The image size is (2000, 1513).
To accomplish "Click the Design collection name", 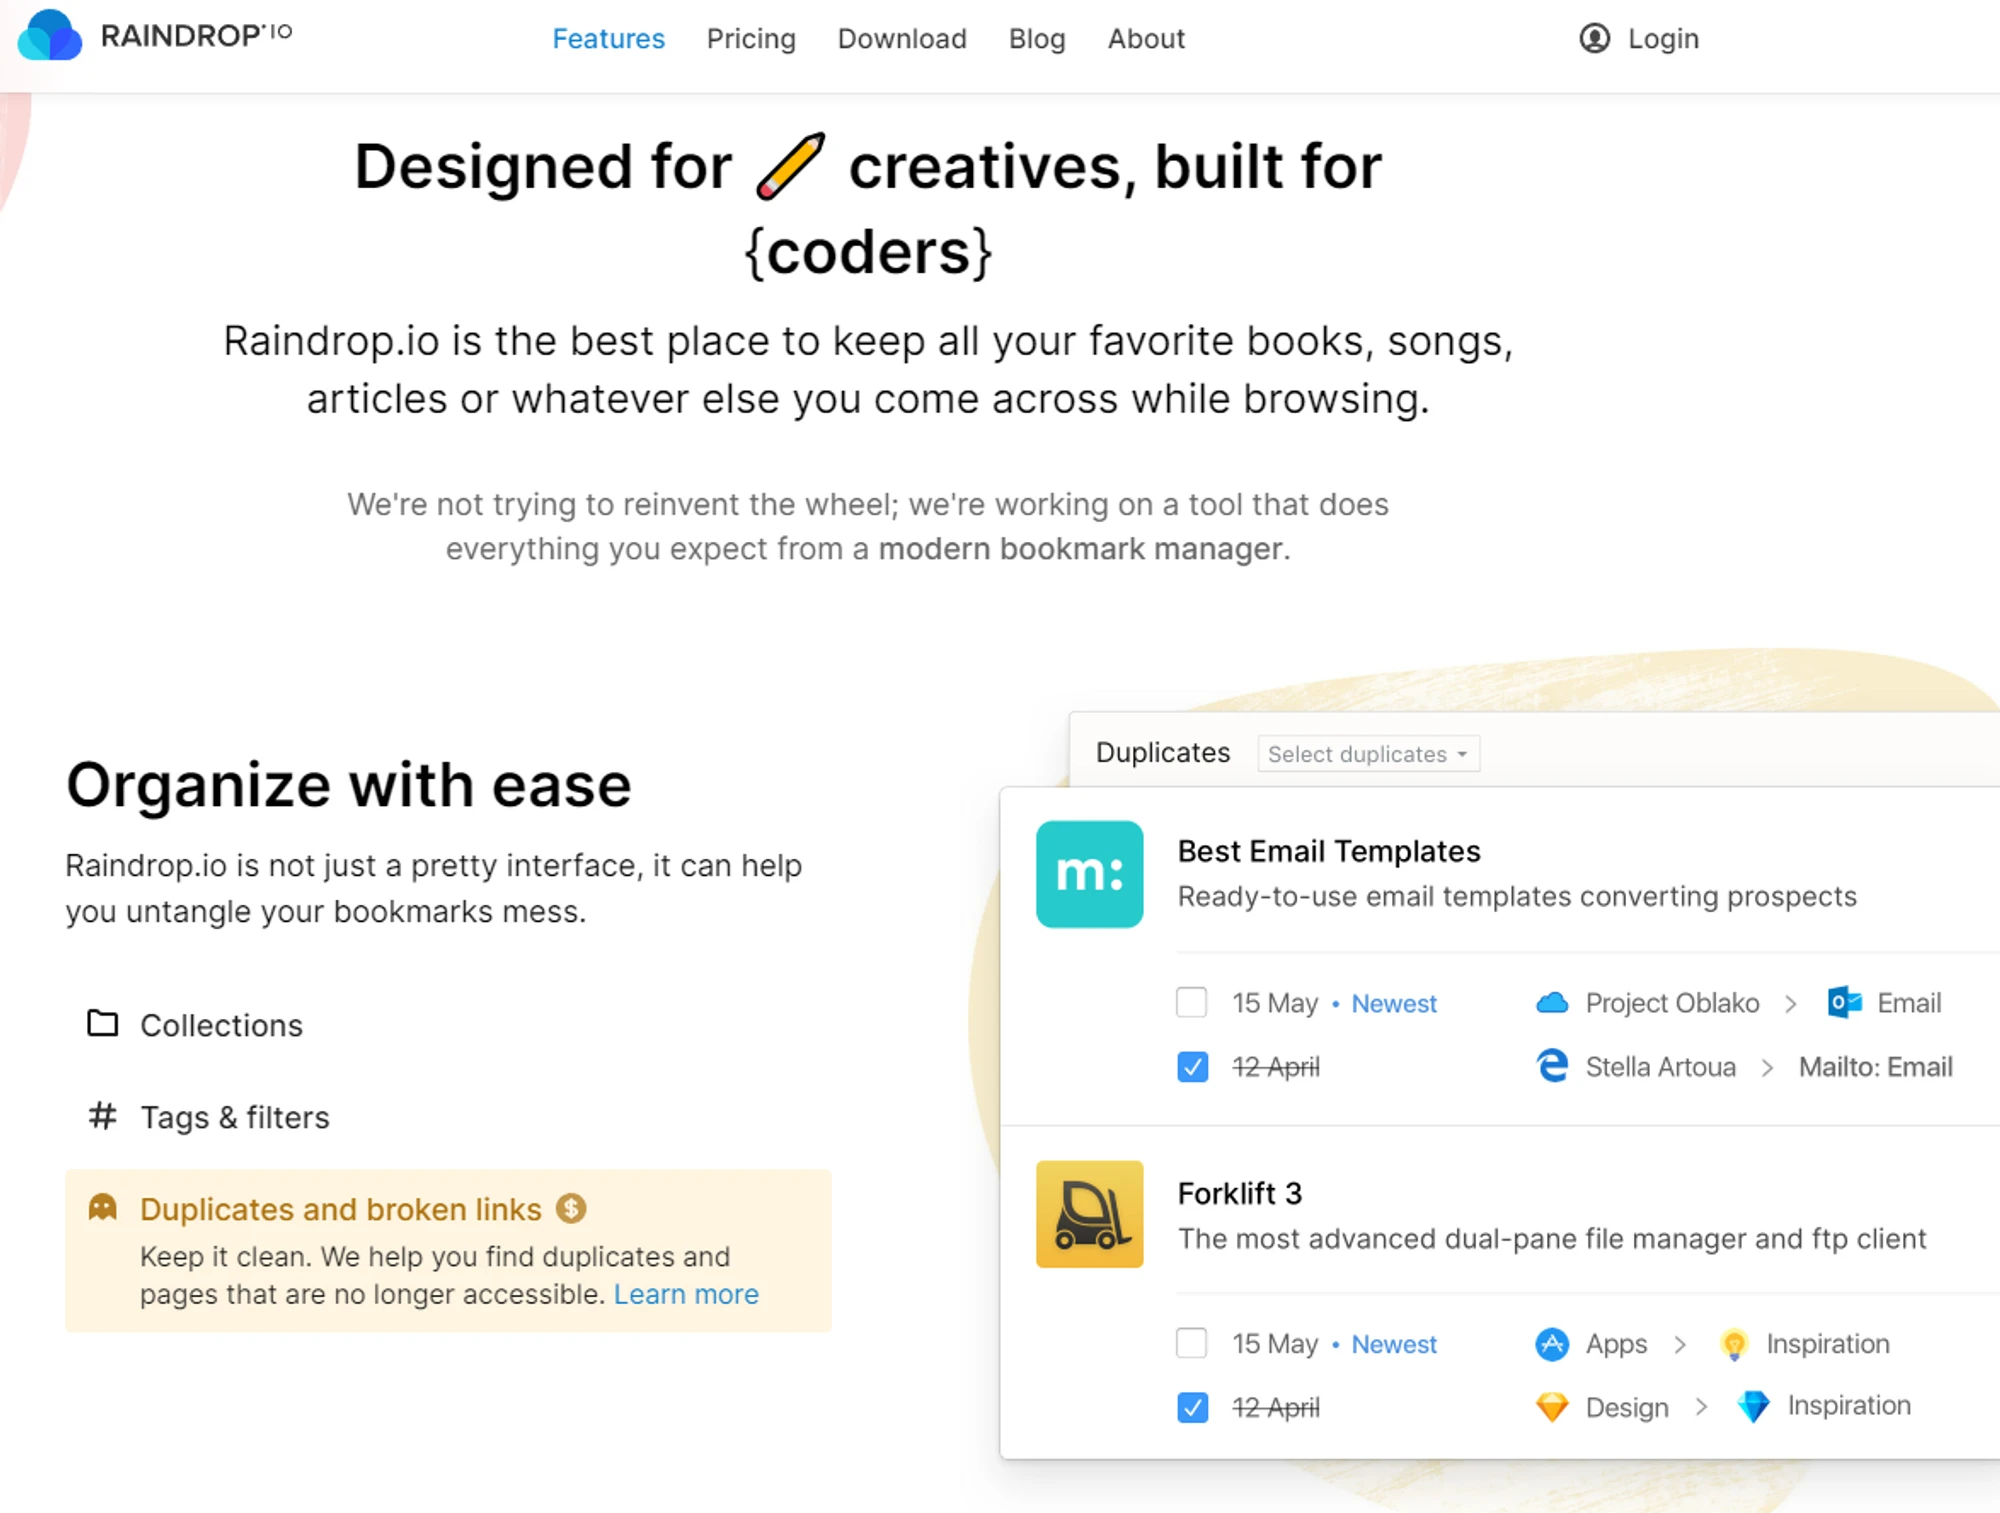I will tap(1627, 1408).
